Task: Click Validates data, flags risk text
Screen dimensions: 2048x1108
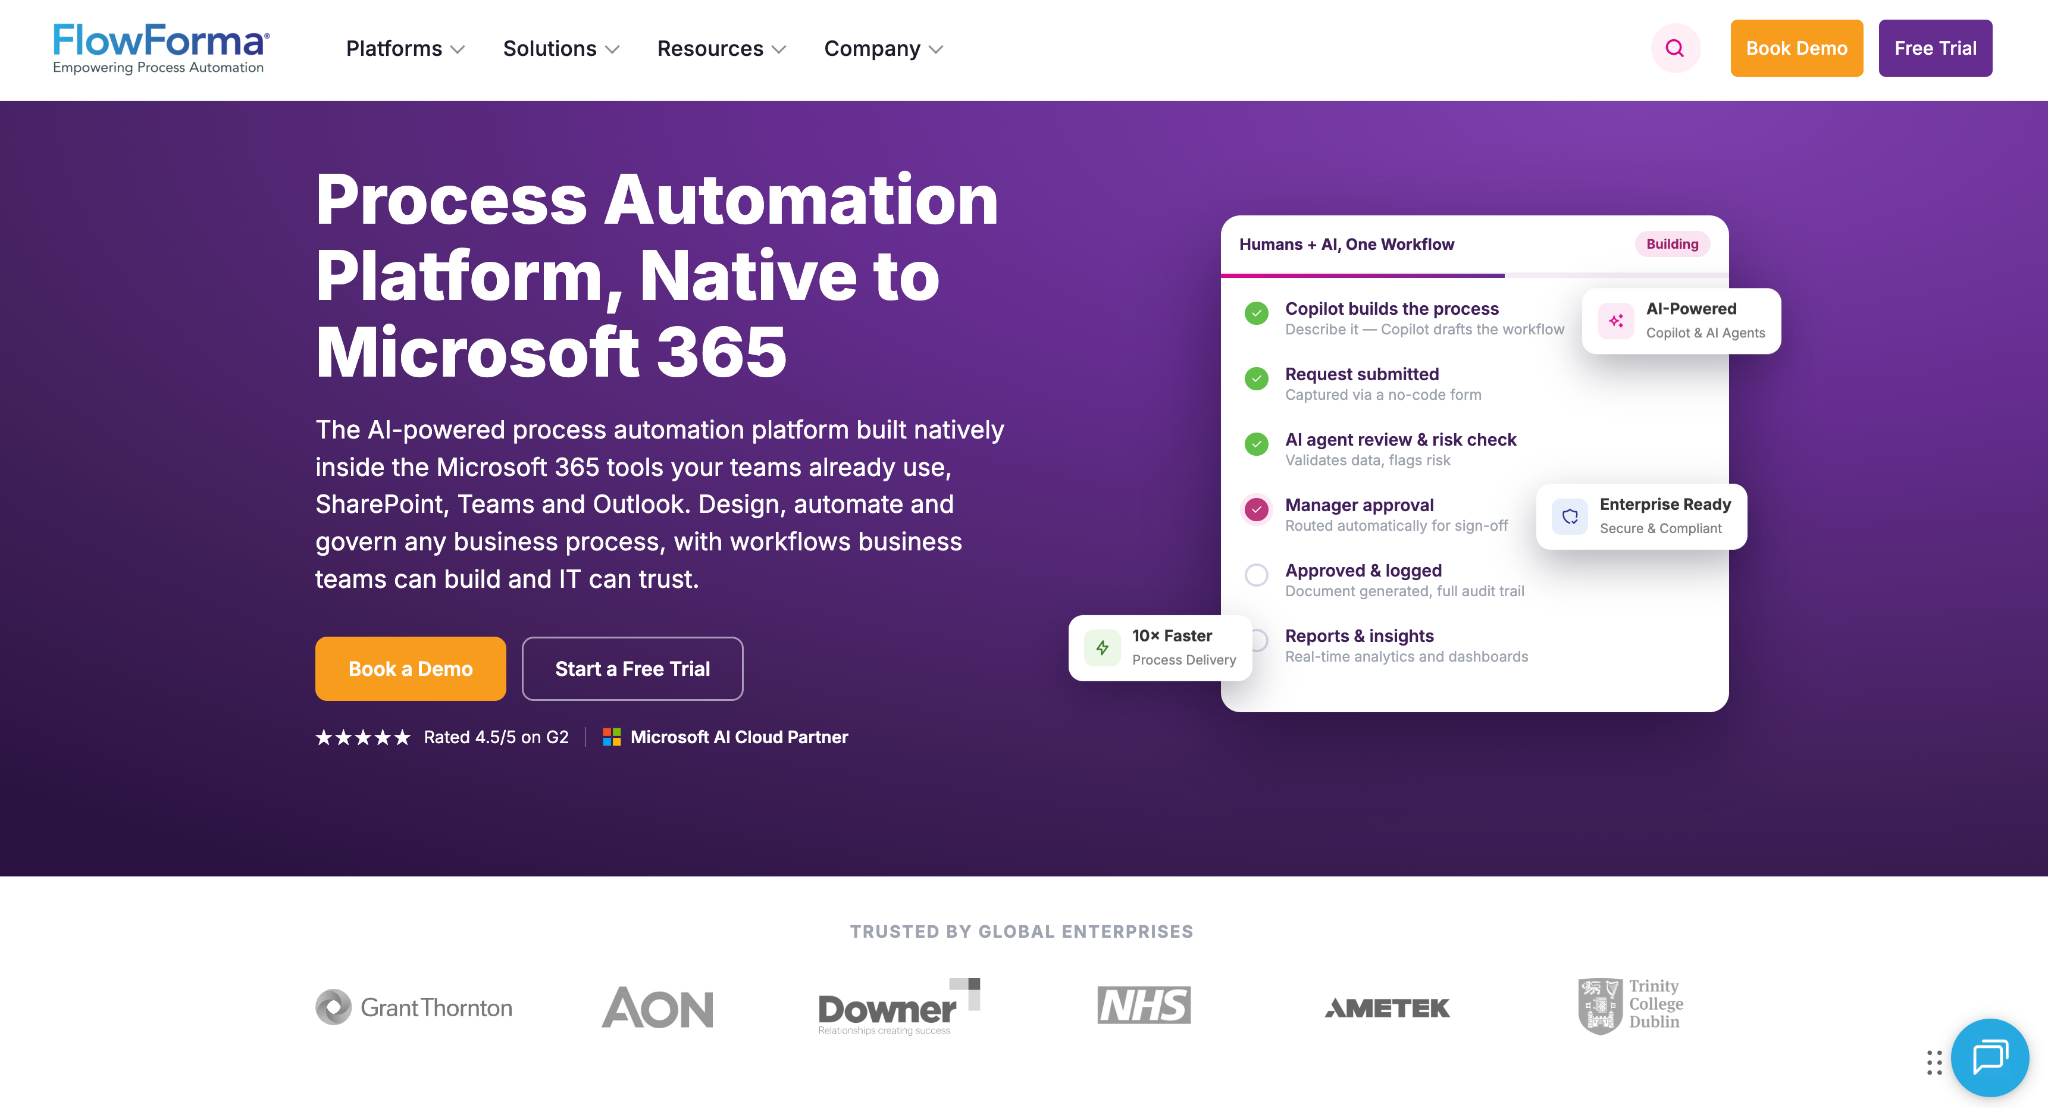Action: coord(1368,460)
